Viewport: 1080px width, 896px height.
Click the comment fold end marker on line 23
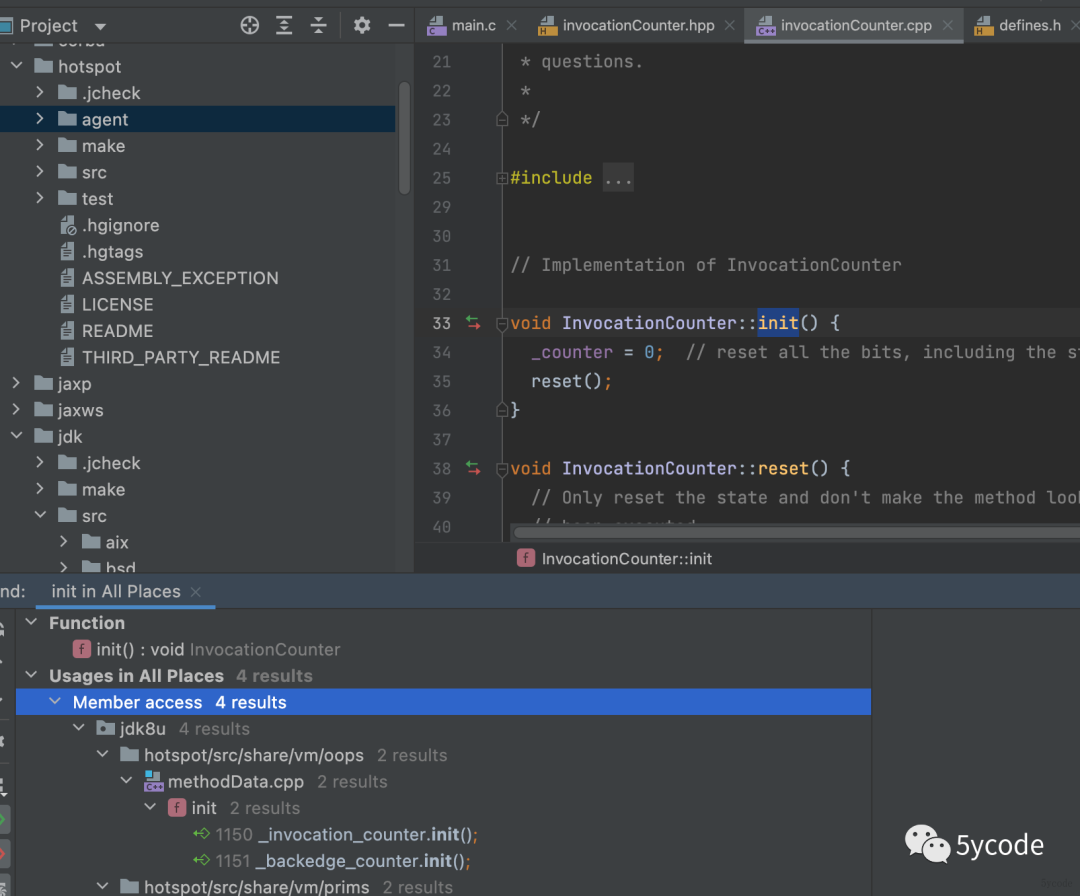click(502, 119)
